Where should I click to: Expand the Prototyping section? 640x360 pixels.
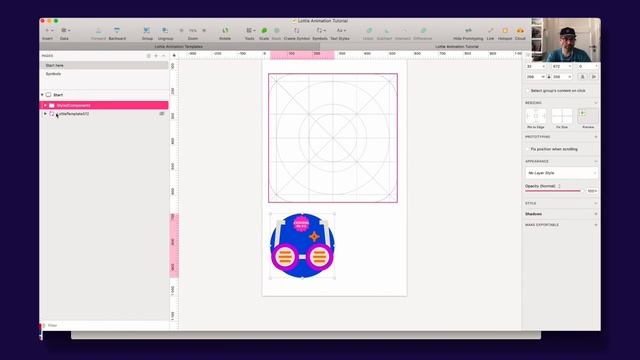(596, 137)
